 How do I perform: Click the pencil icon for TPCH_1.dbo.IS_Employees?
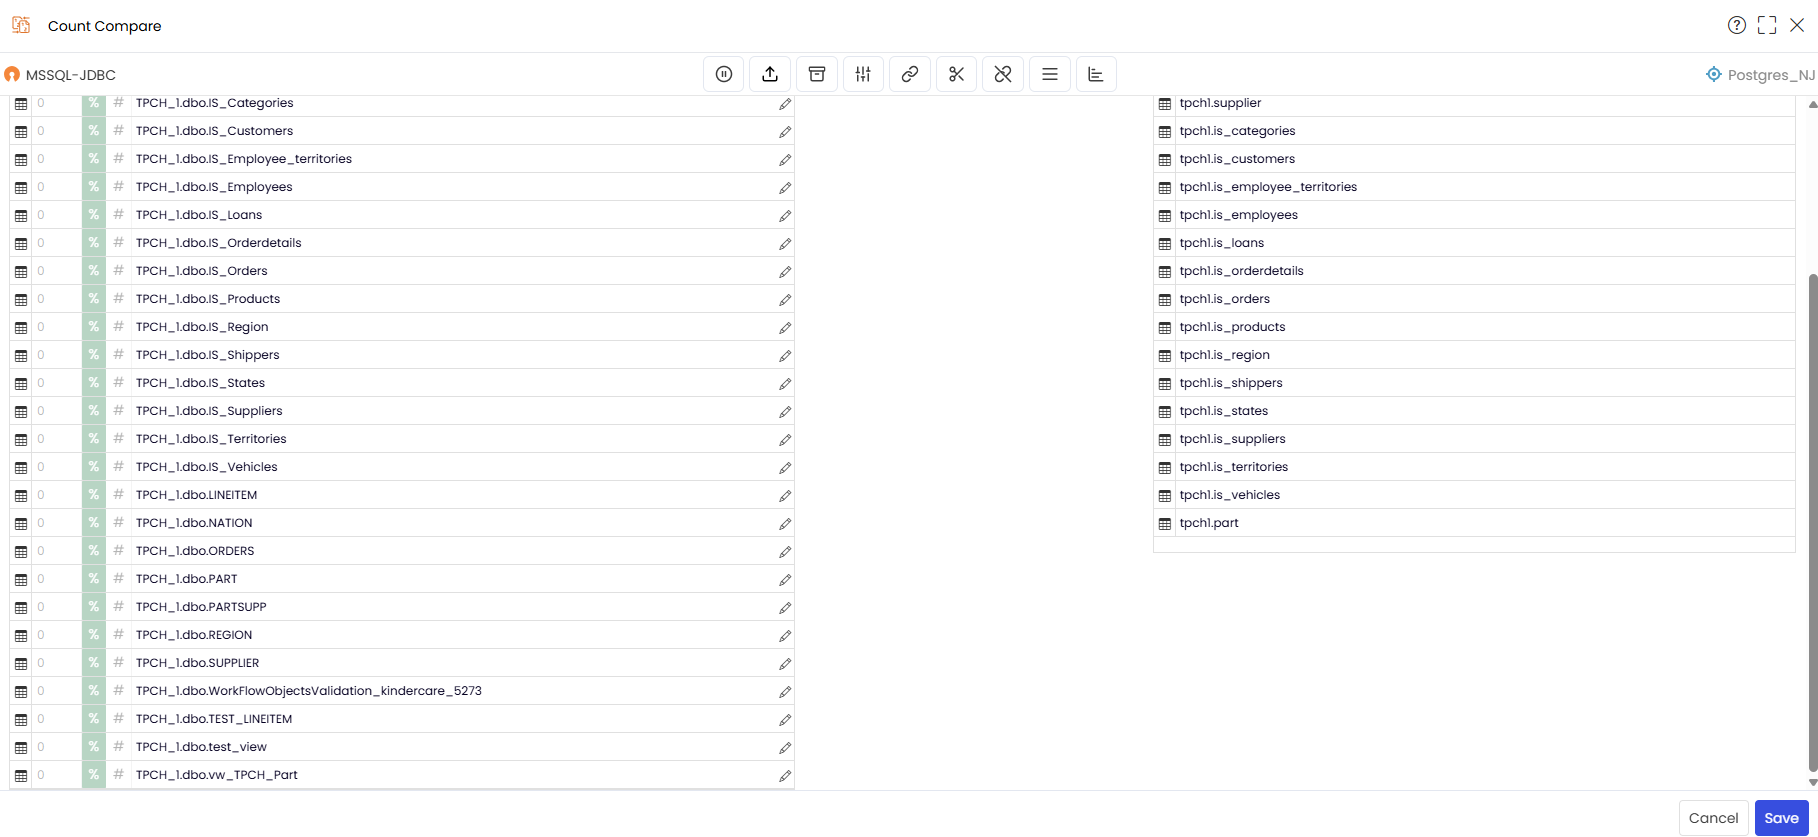click(785, 187)
